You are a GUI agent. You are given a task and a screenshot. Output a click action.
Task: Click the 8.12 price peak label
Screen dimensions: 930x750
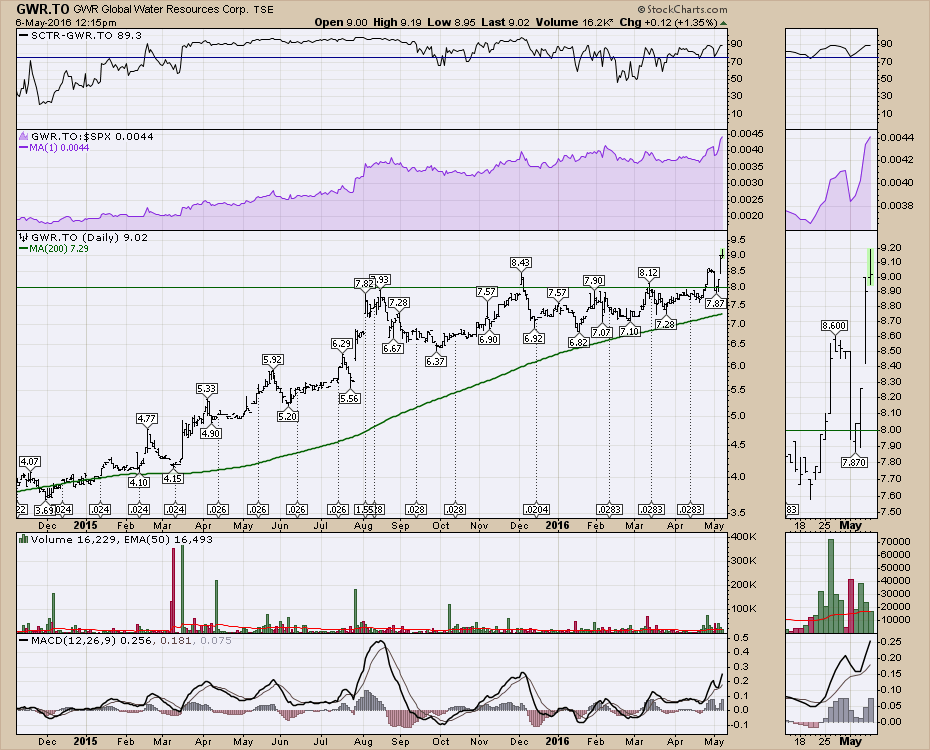coord(648,273)
